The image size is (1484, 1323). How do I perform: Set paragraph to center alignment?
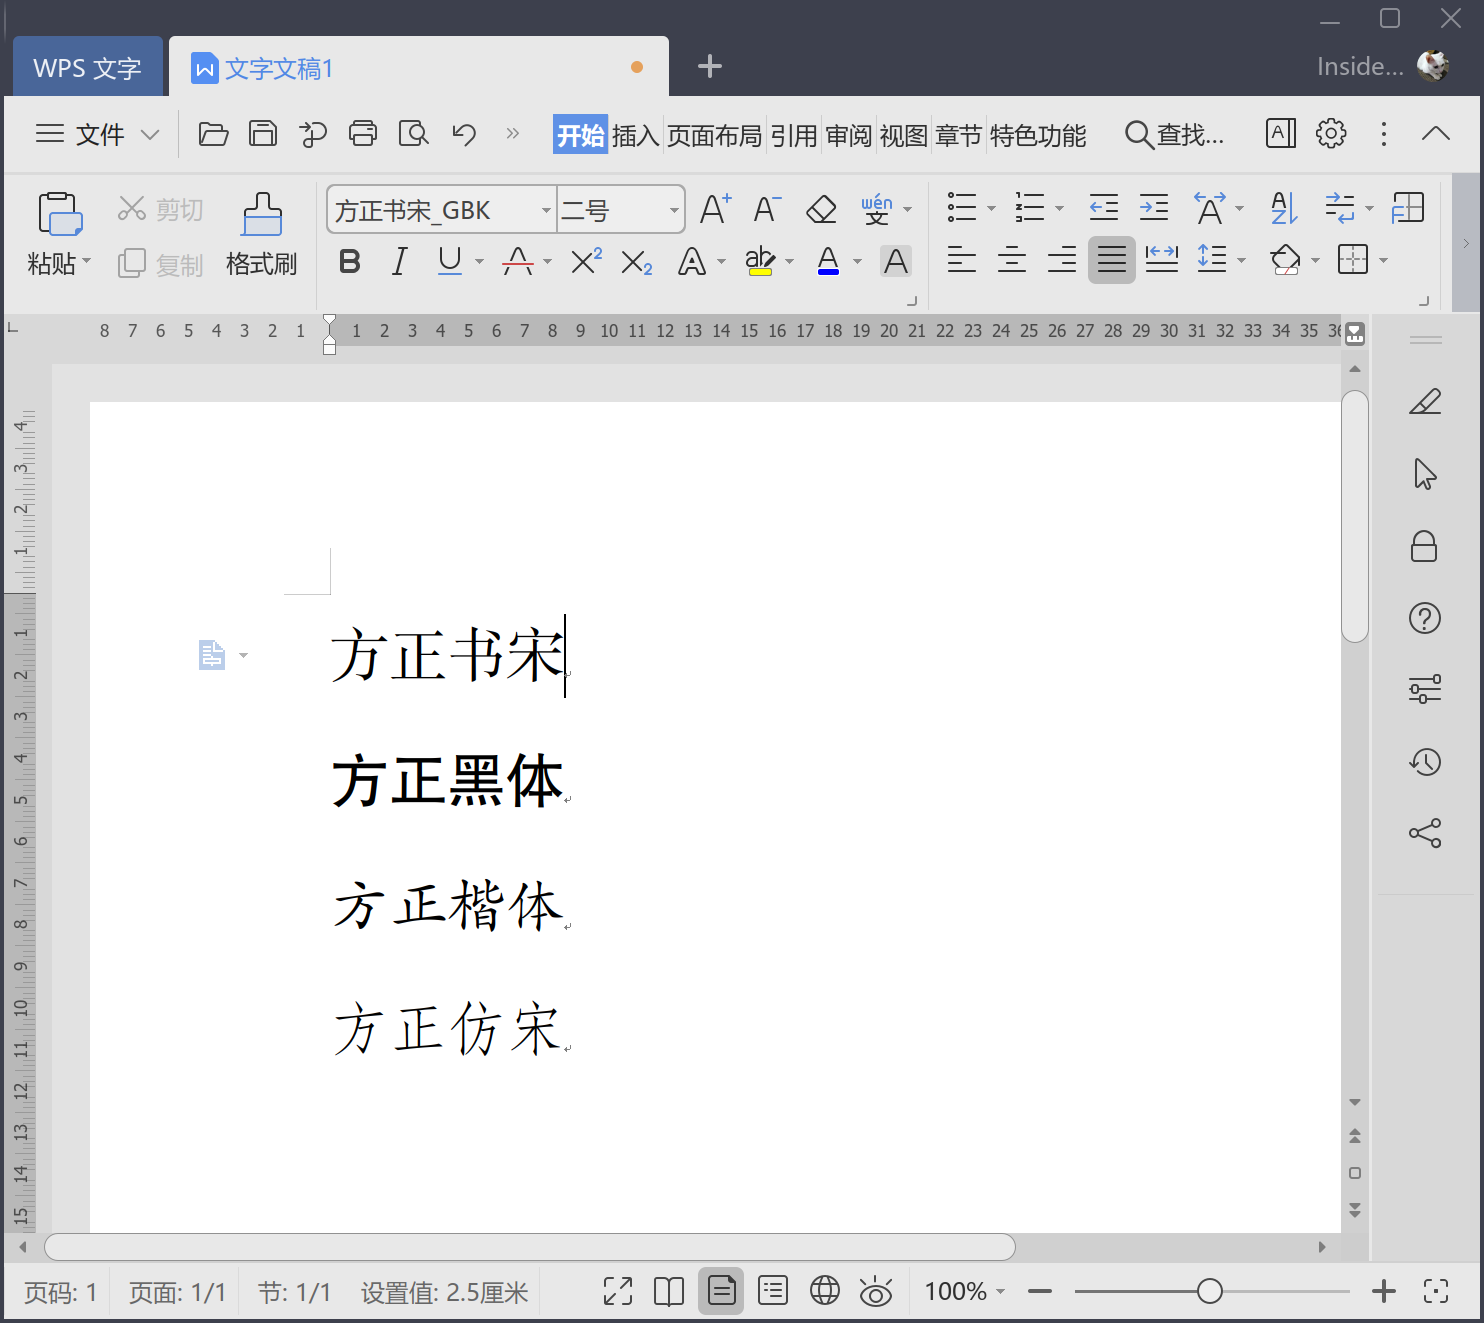(1012, 260)
